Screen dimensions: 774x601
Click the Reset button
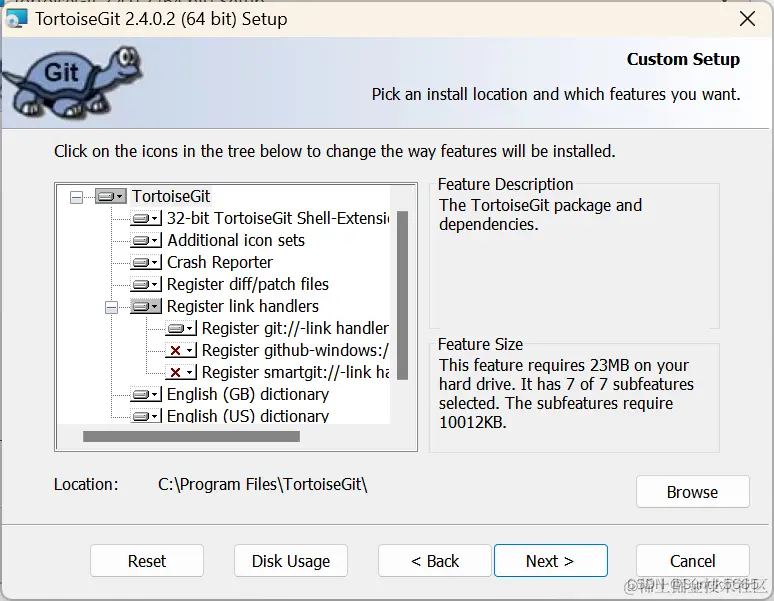click(147, 561)
